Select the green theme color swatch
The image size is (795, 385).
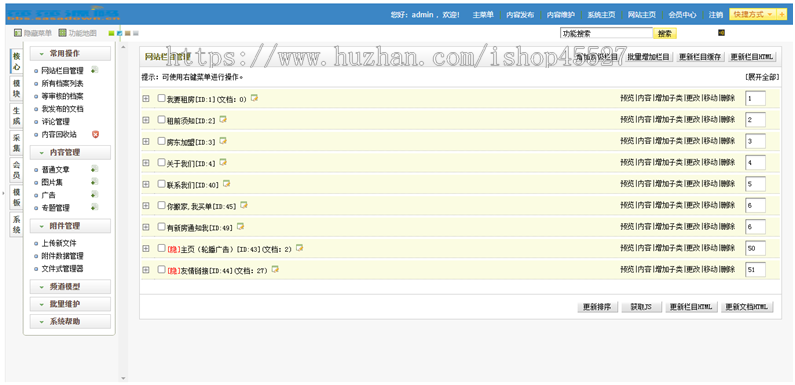[112, 33]
